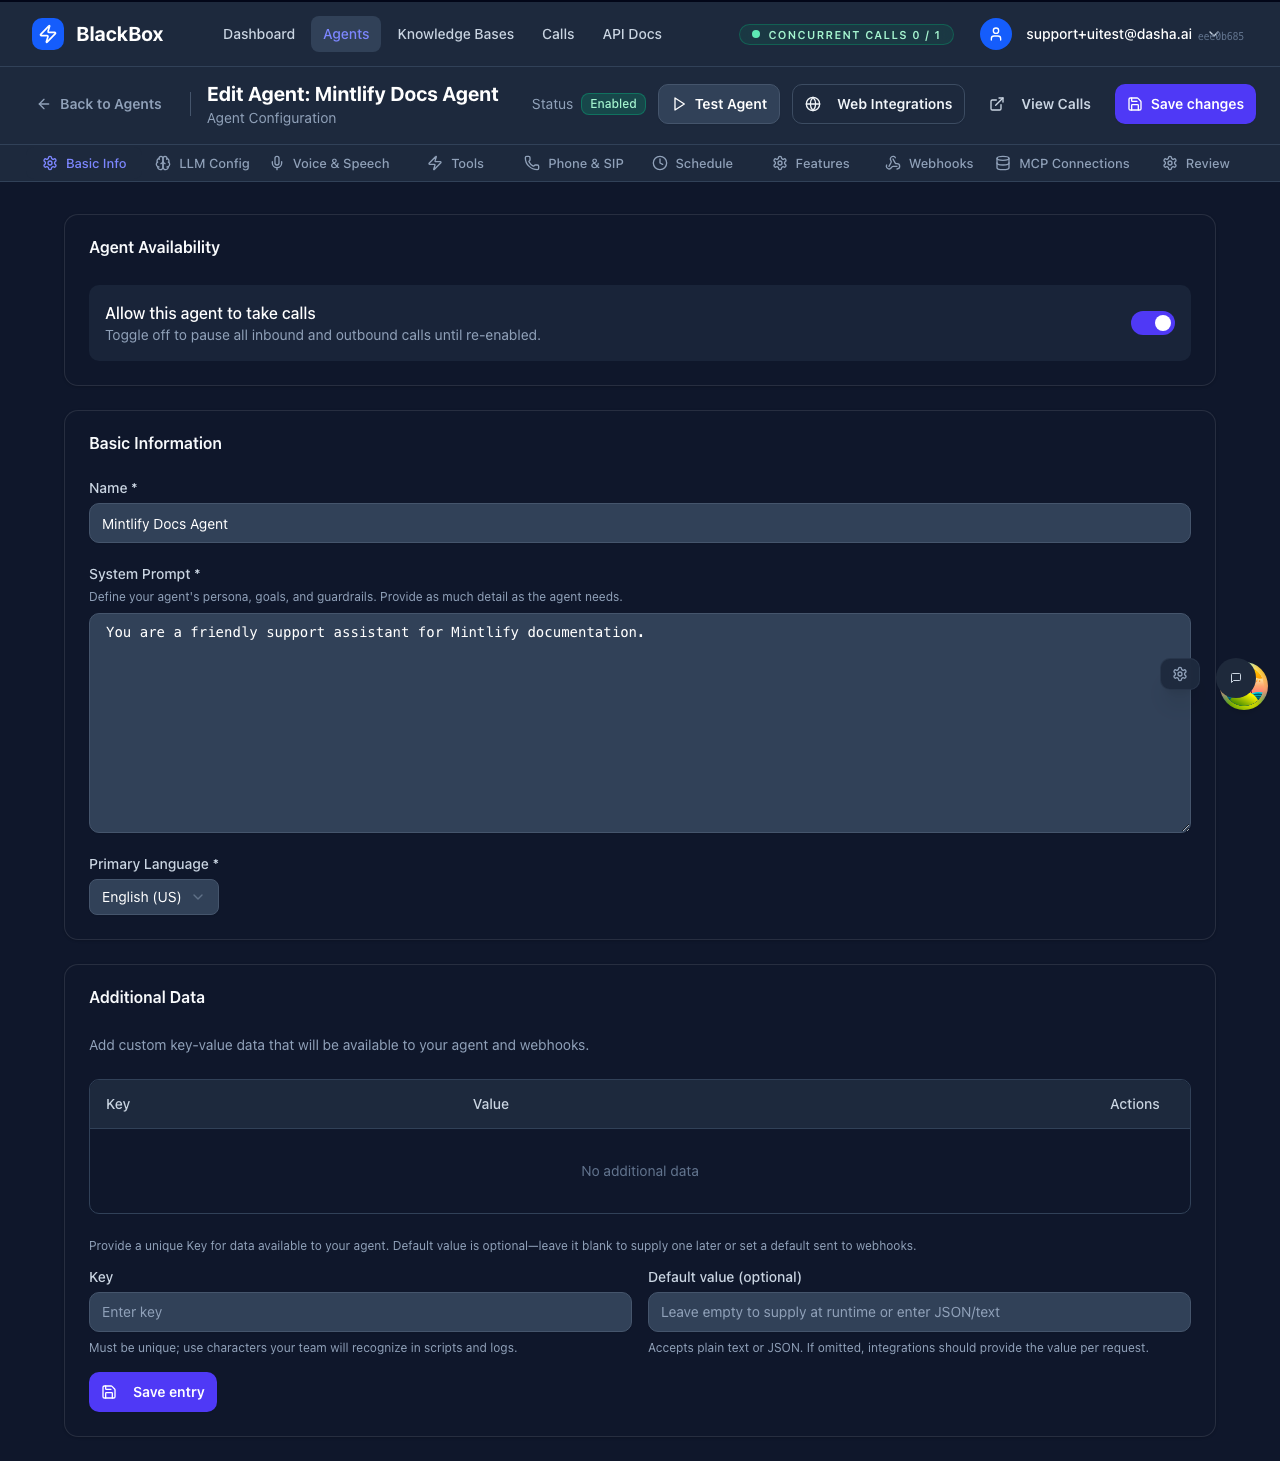
Task: Click the Web Integrations globe icon
Action: (x=812, y=104)
